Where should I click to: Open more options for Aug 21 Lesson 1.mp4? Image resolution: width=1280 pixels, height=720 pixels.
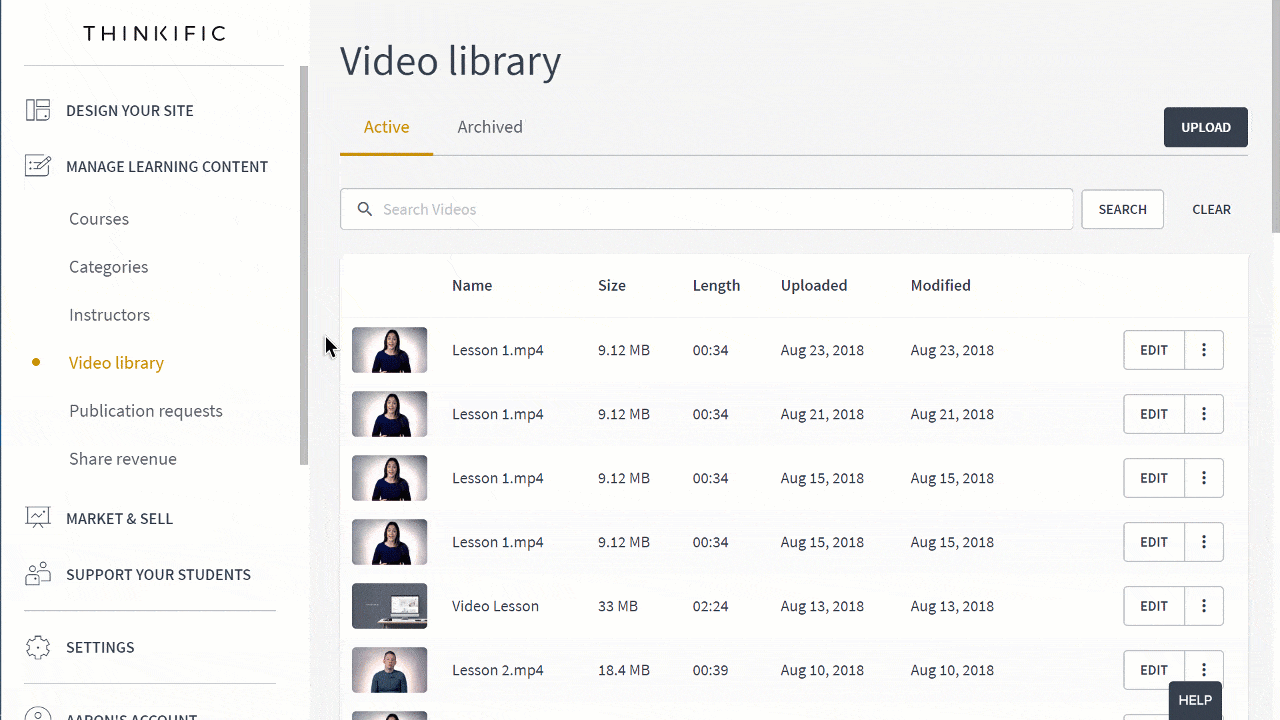[1204, 414]
